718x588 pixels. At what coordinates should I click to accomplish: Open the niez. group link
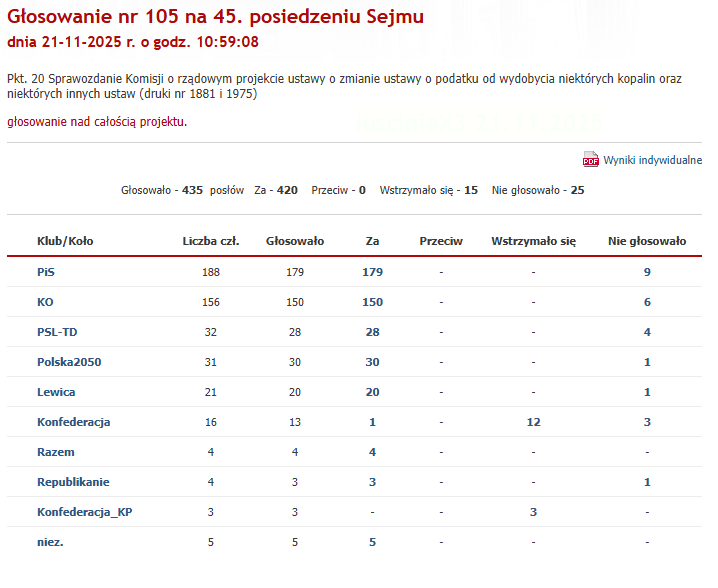pos(50,542)
